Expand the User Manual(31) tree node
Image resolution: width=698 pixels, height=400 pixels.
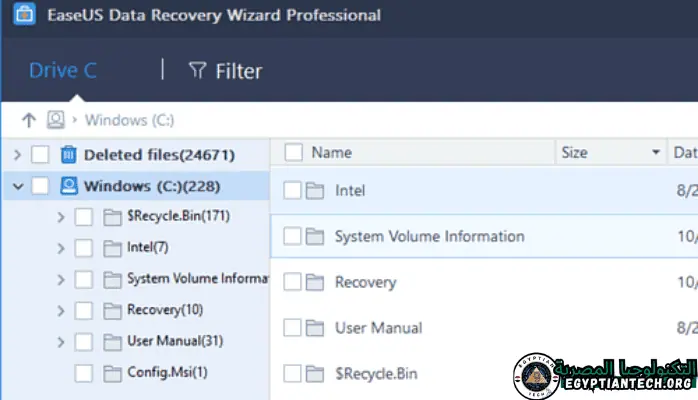61,342
